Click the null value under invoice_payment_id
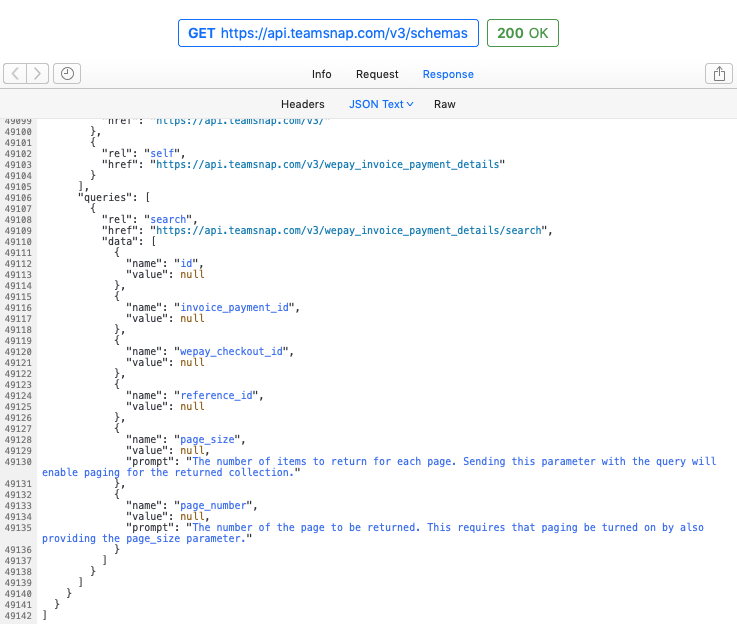737x624 pixels. [x=192, y=319]
